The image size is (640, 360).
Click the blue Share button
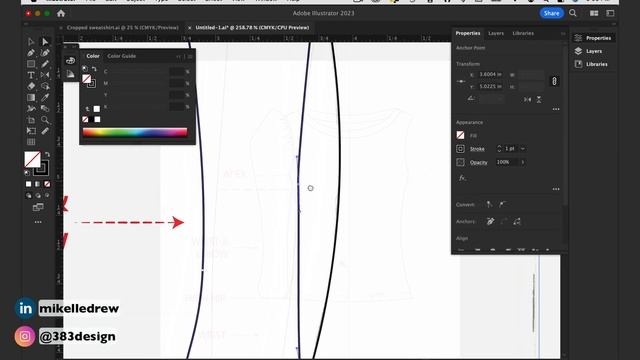[551, 13]
